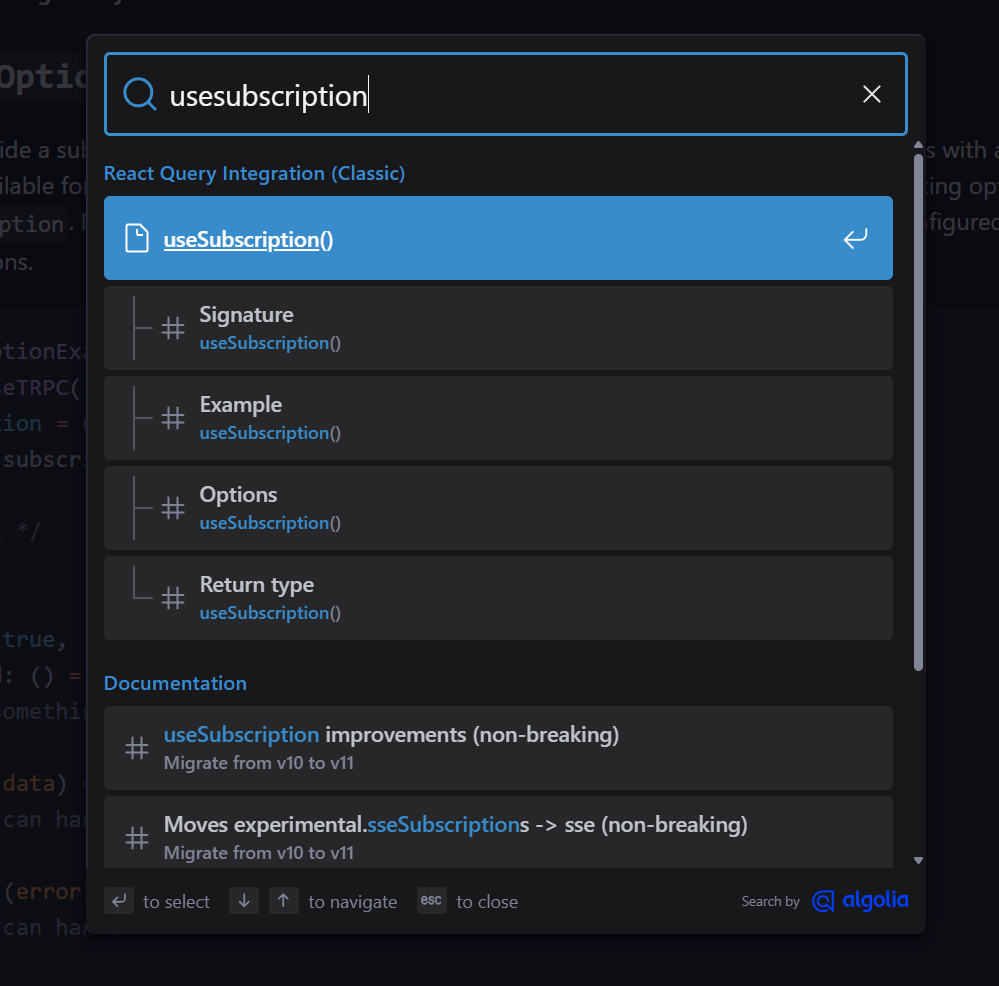Click the hash icon beside Example

[x=173, y=418]
